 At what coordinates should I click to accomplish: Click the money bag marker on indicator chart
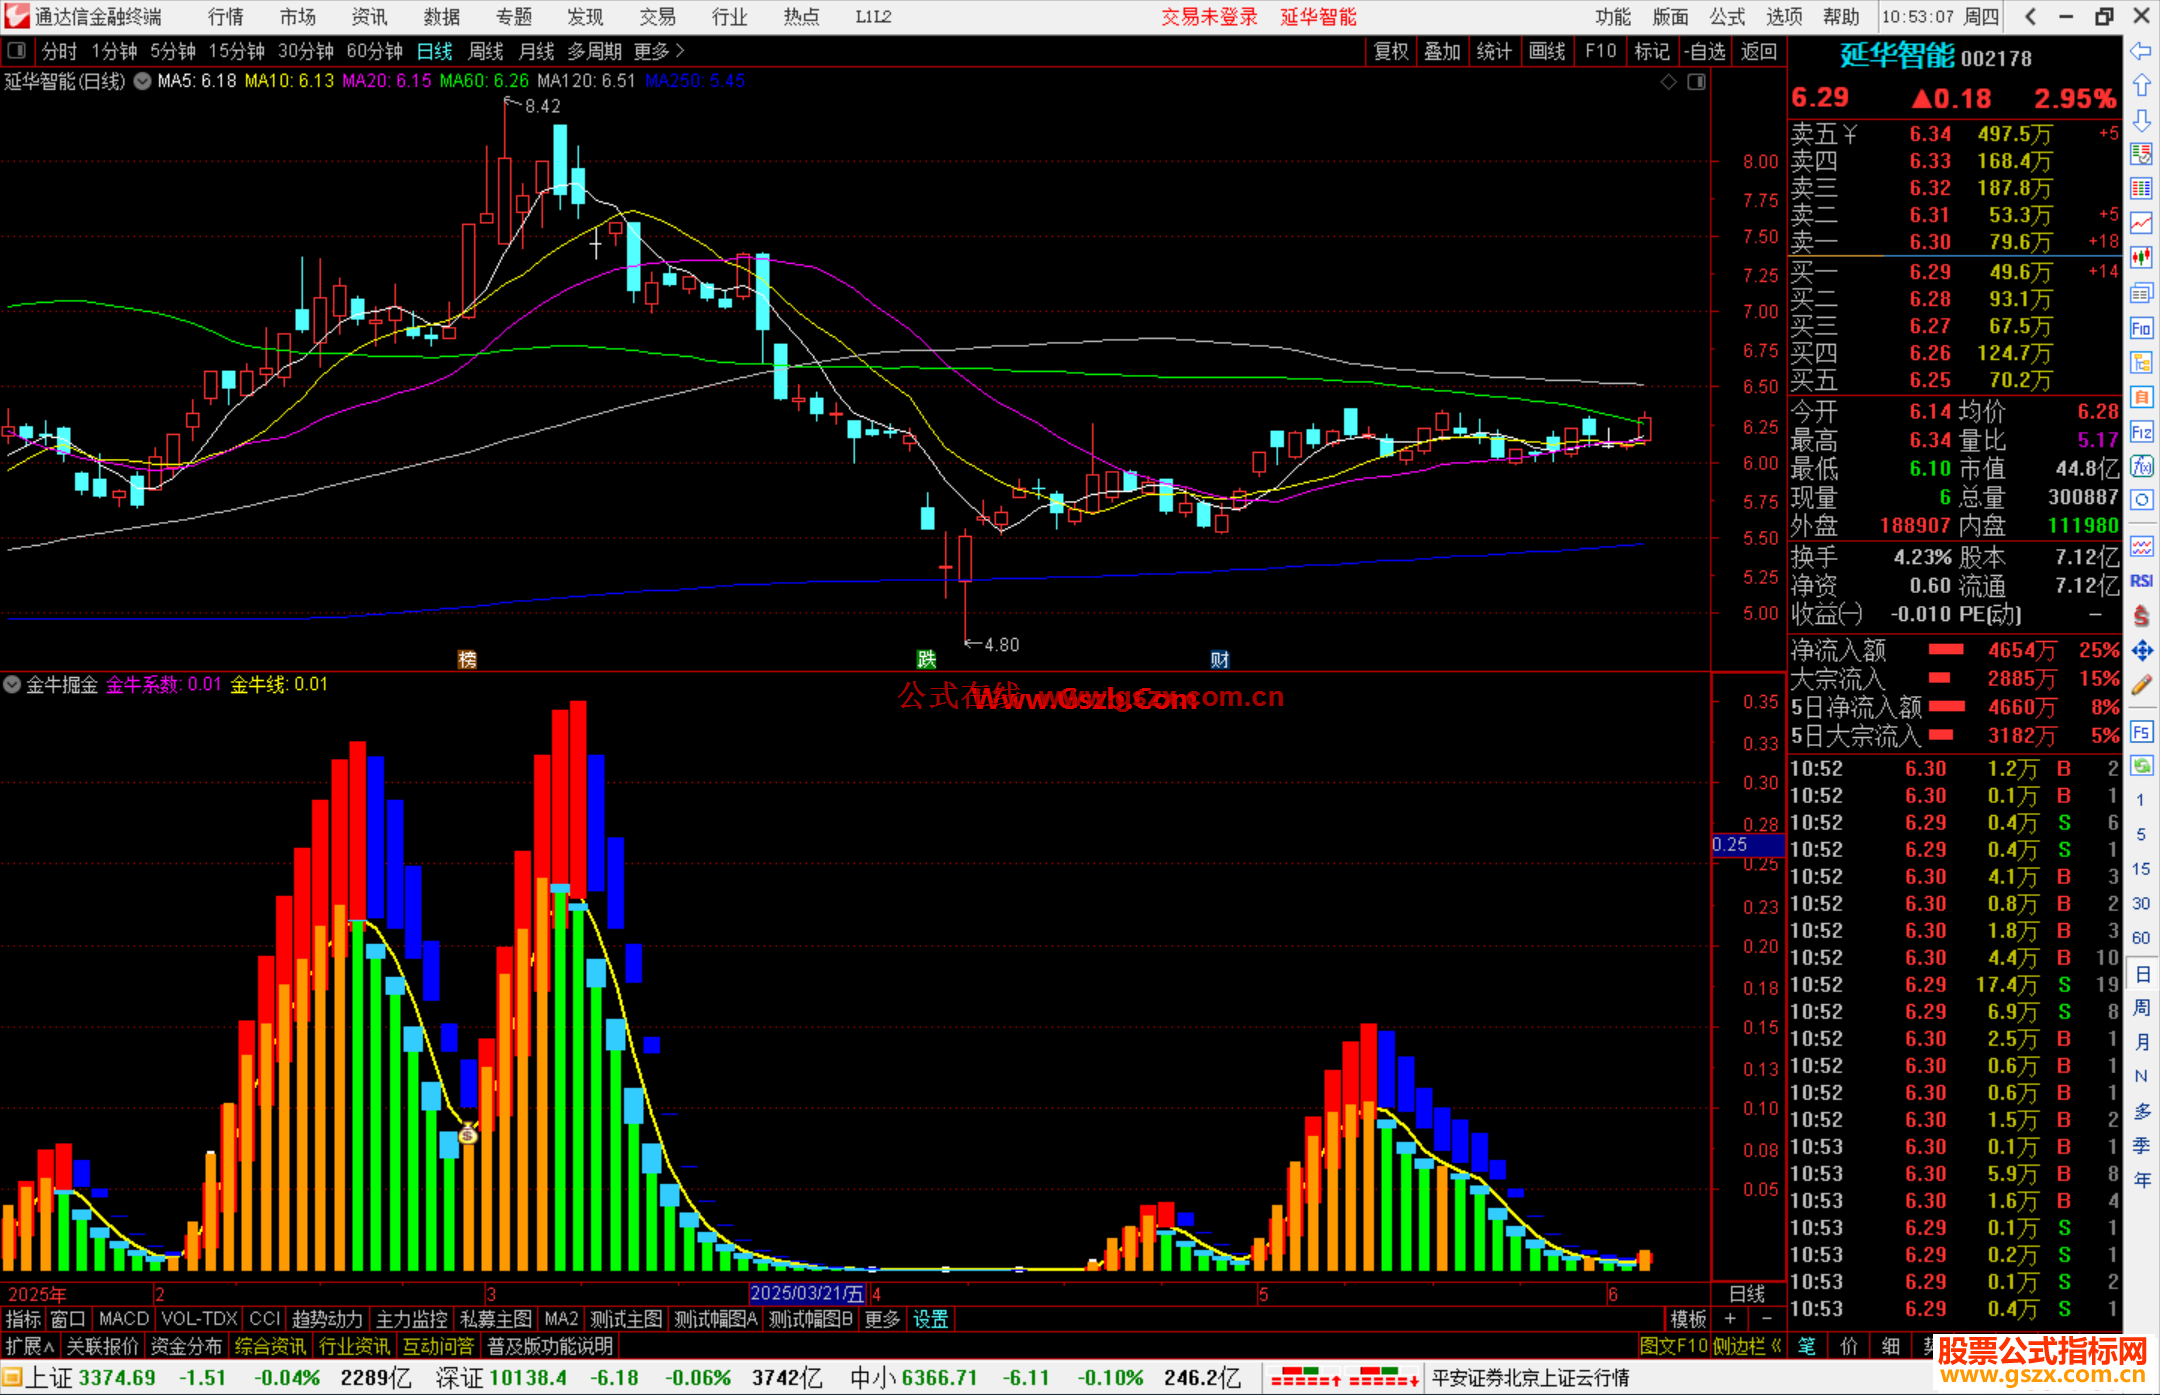pyautogui.click(x=468, y=1134)
